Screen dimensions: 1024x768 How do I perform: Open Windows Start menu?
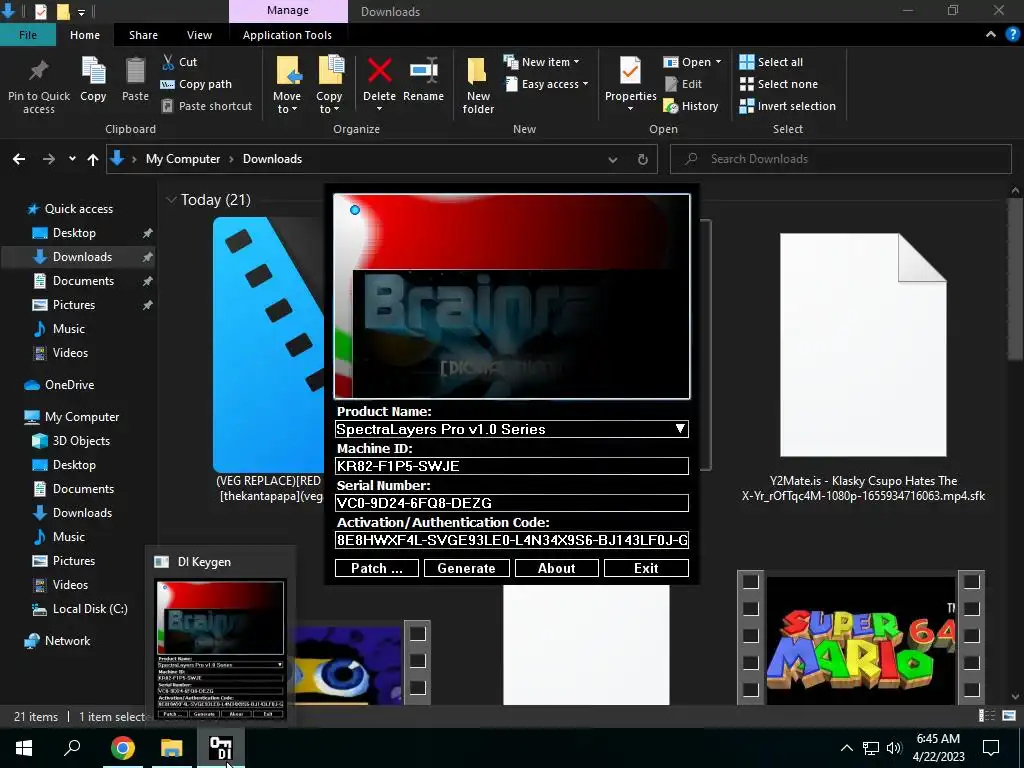(x=24, y=747)
